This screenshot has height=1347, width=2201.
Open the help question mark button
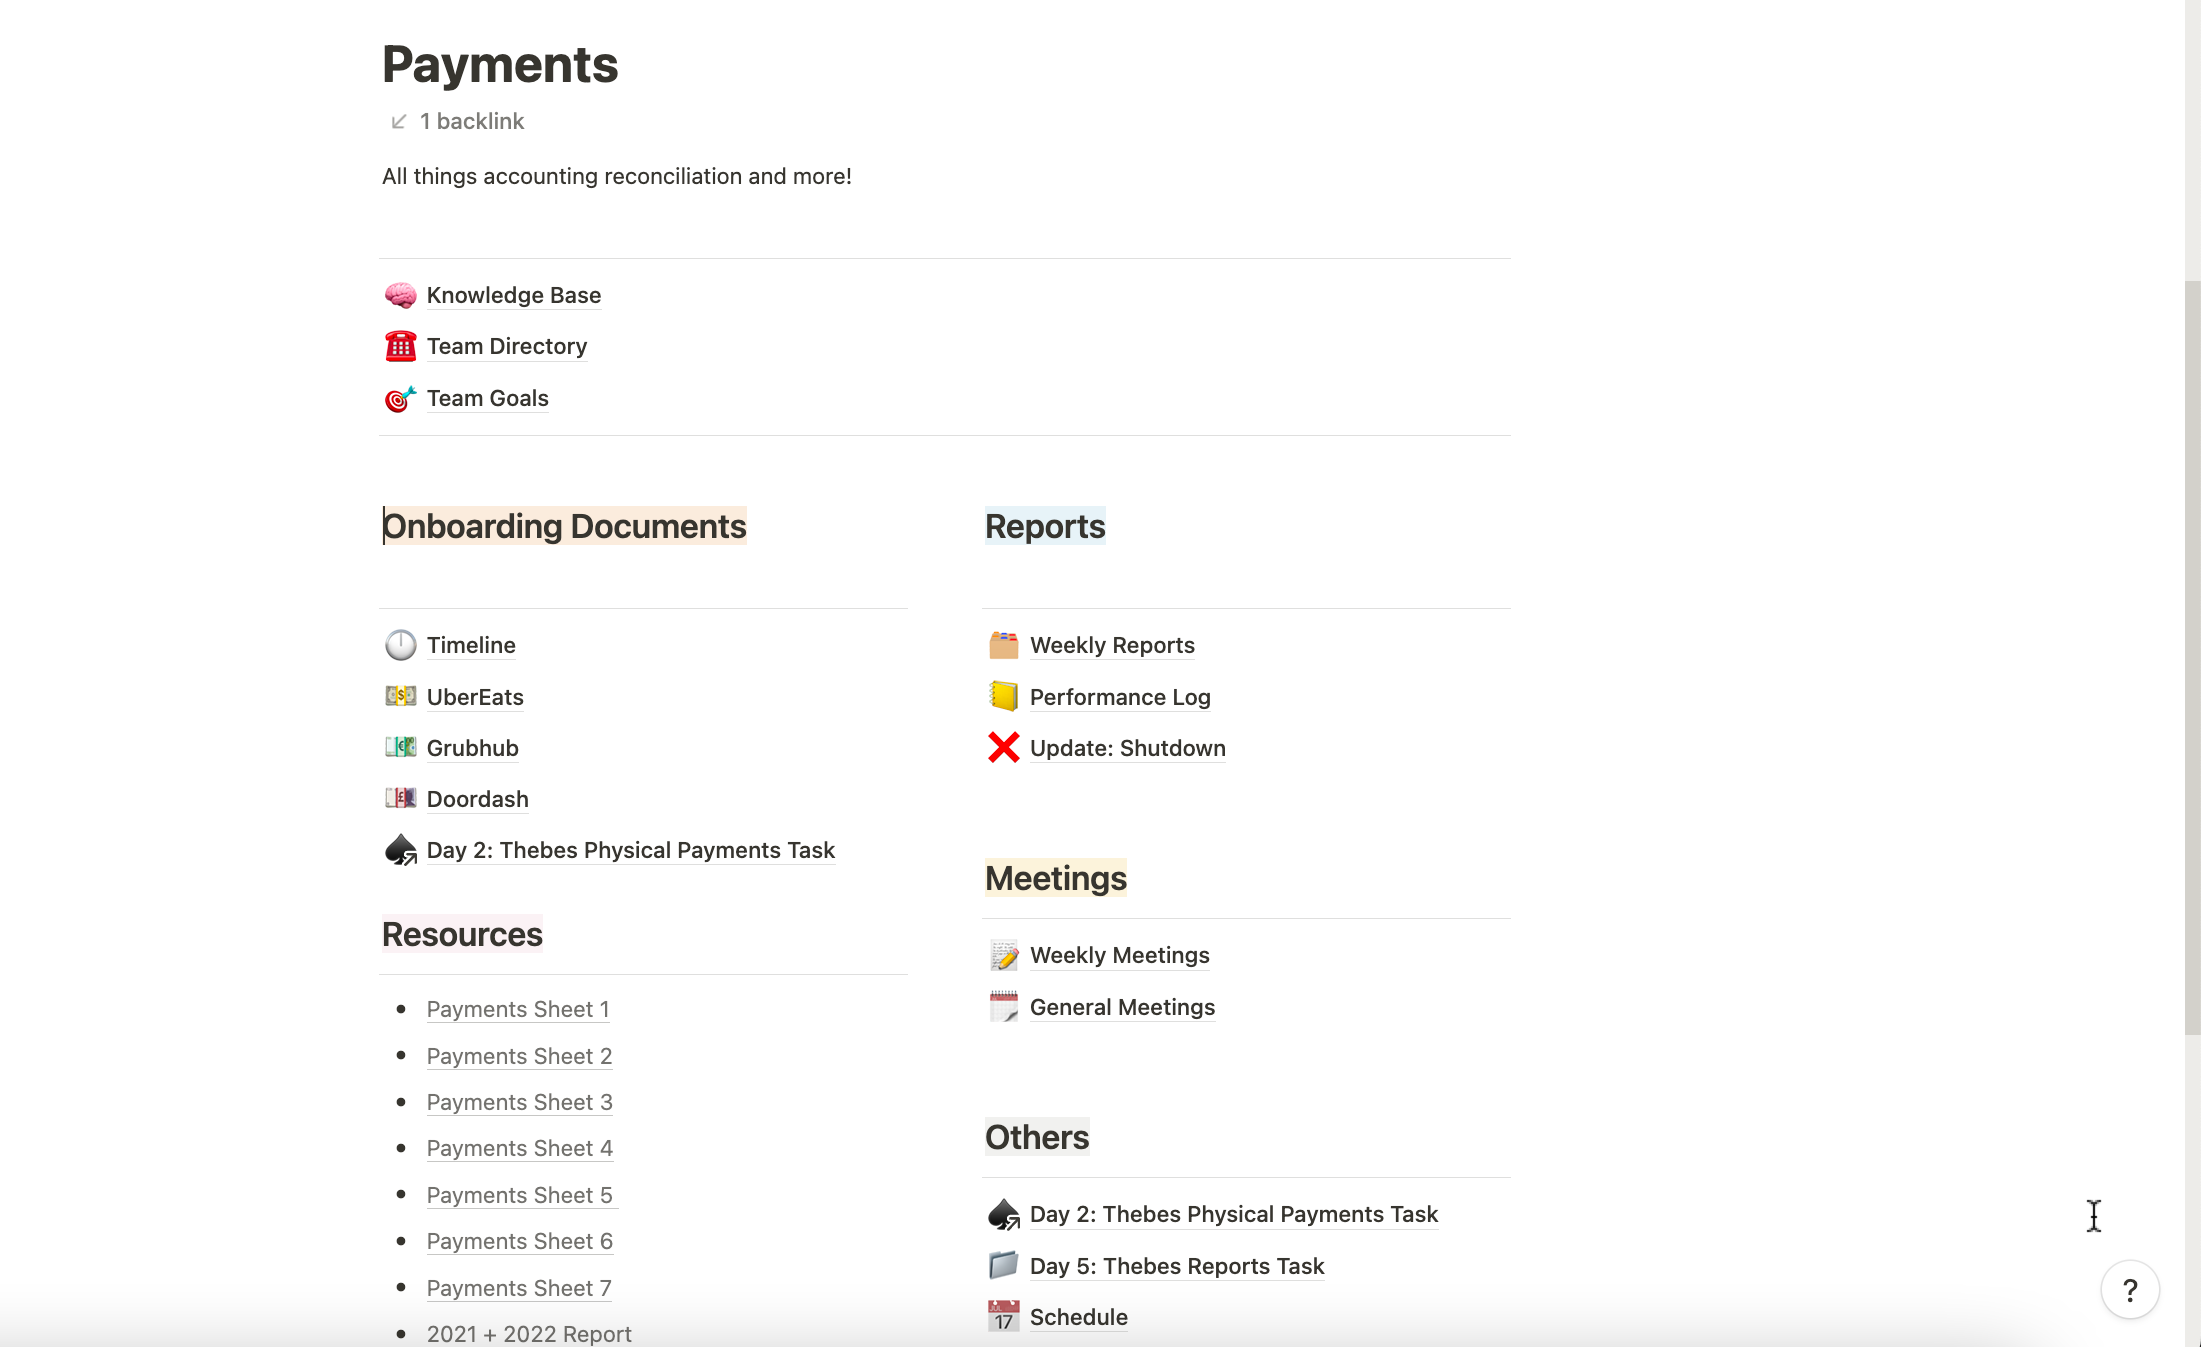[2129, 1290]
